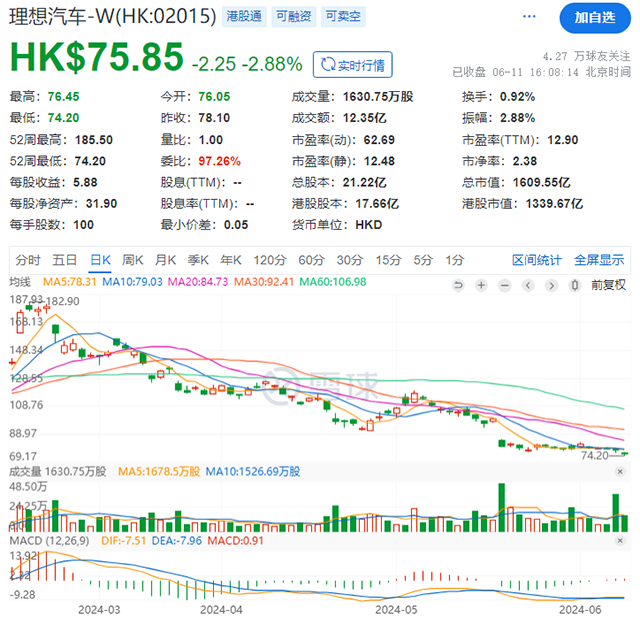Viewport: 640px width, 618px height.
Task: Click the 74.20 low price marker on chart
Action: tap(594, 456)
